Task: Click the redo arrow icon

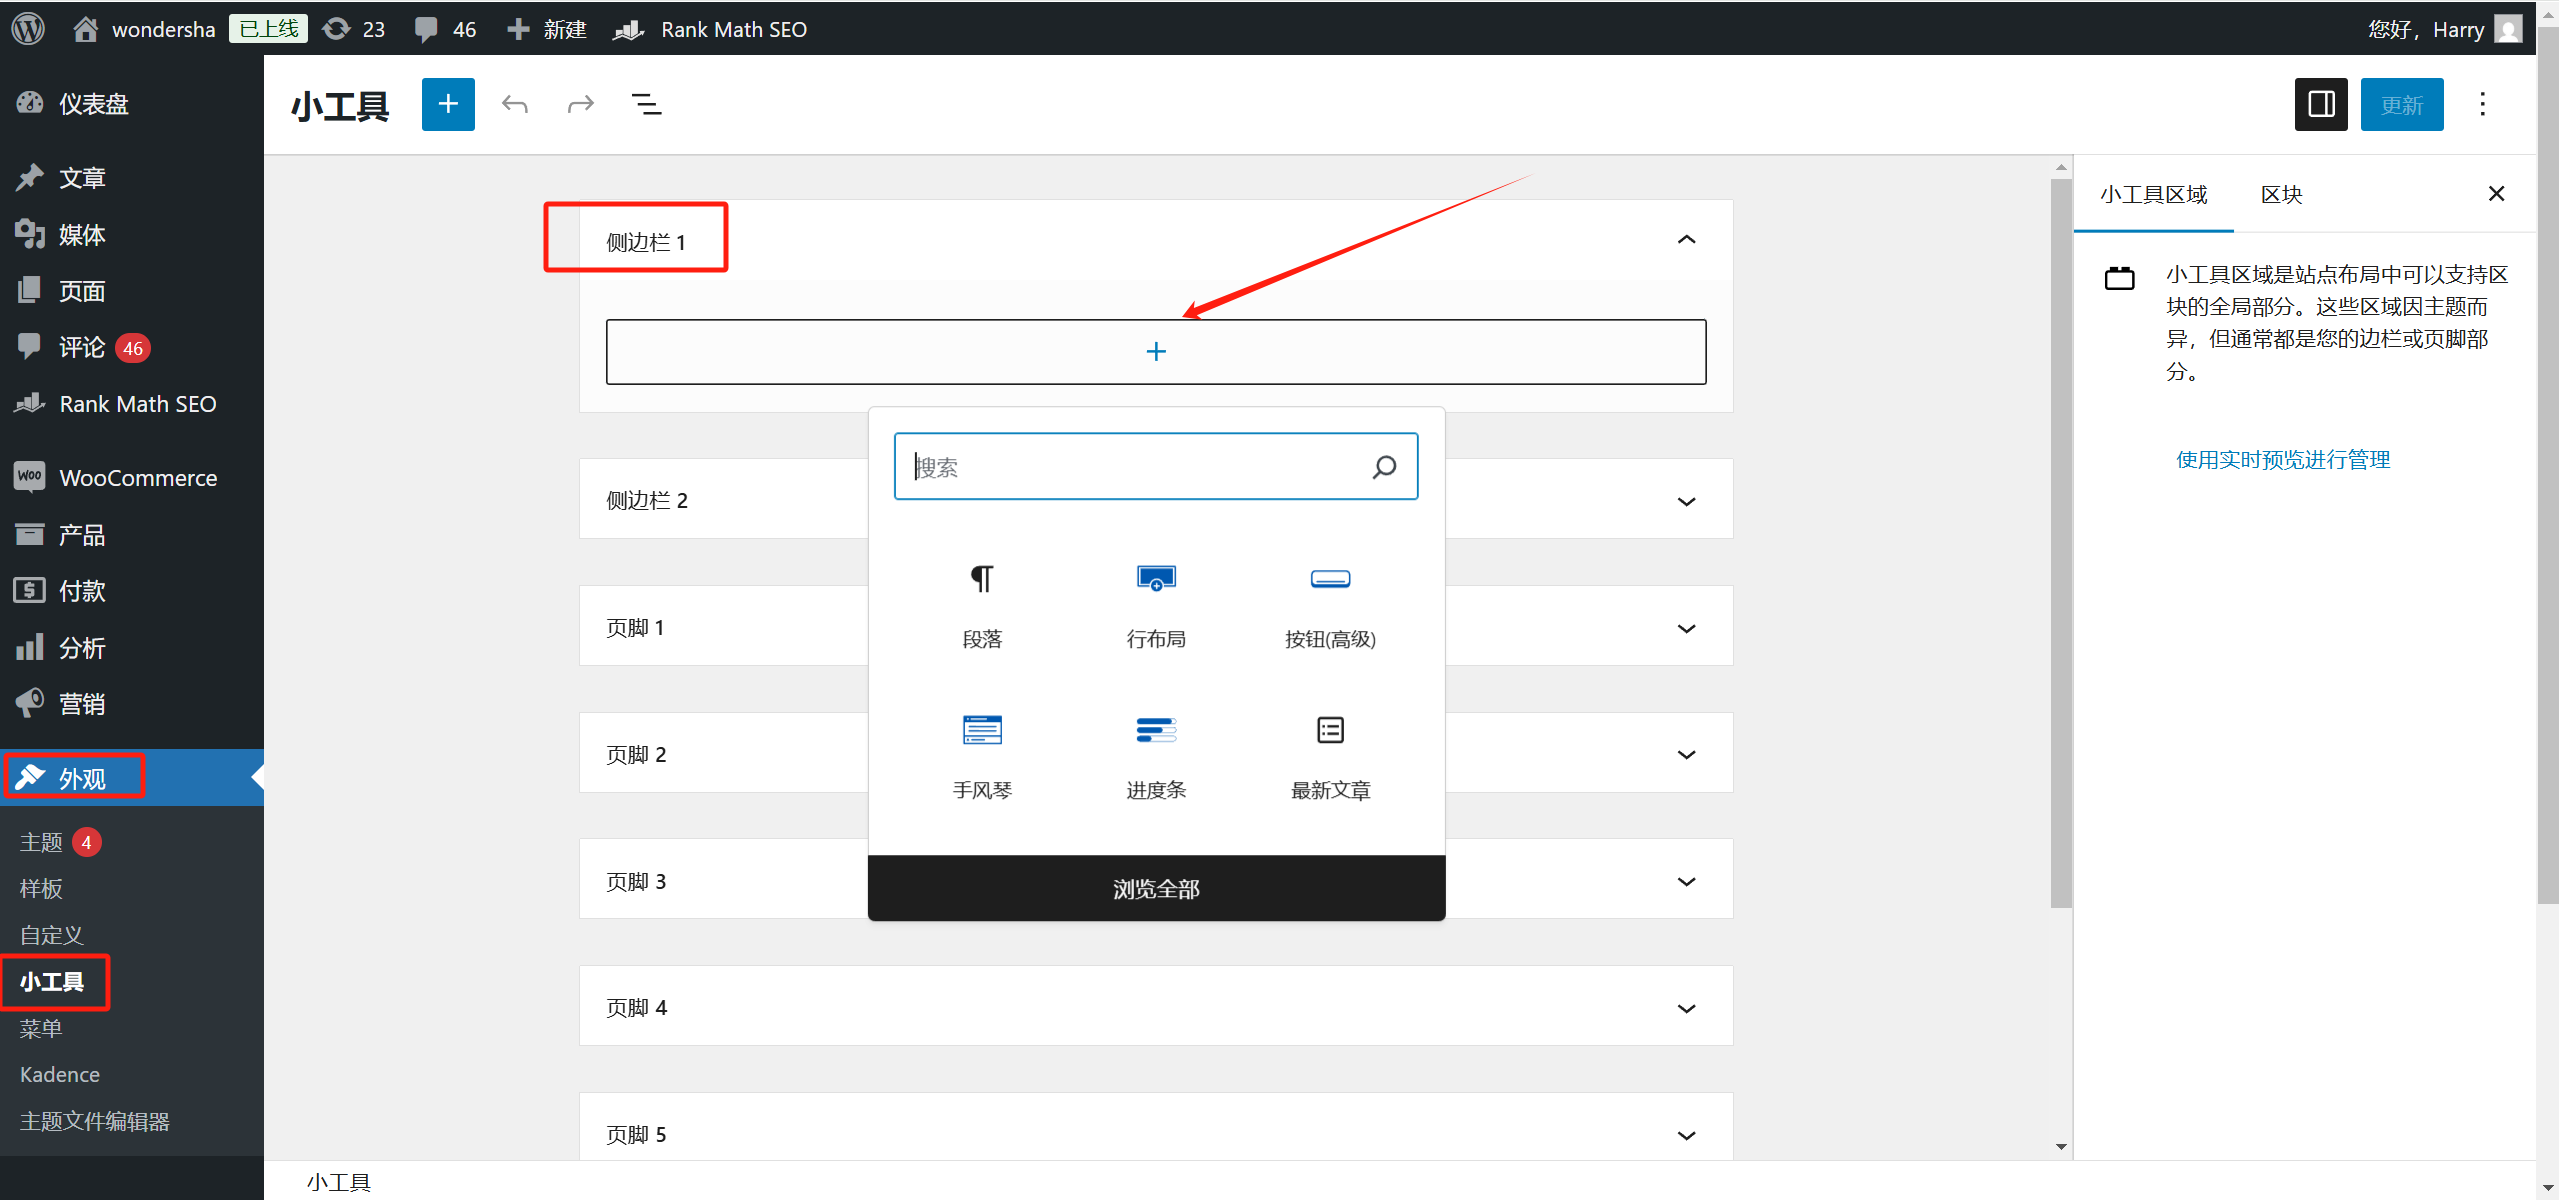Action: [x=579, y=103]
